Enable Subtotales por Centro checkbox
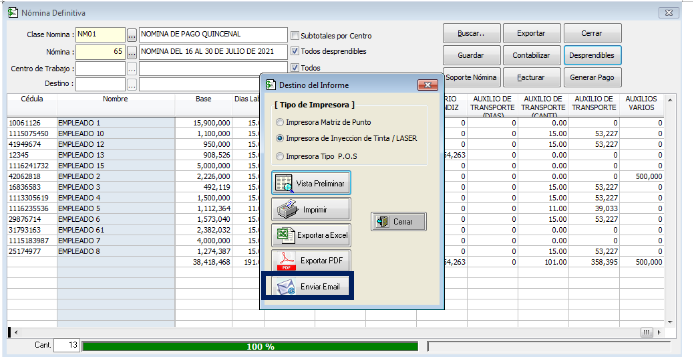The height and width of the screenshot is (364, 693). coord(295,35)
